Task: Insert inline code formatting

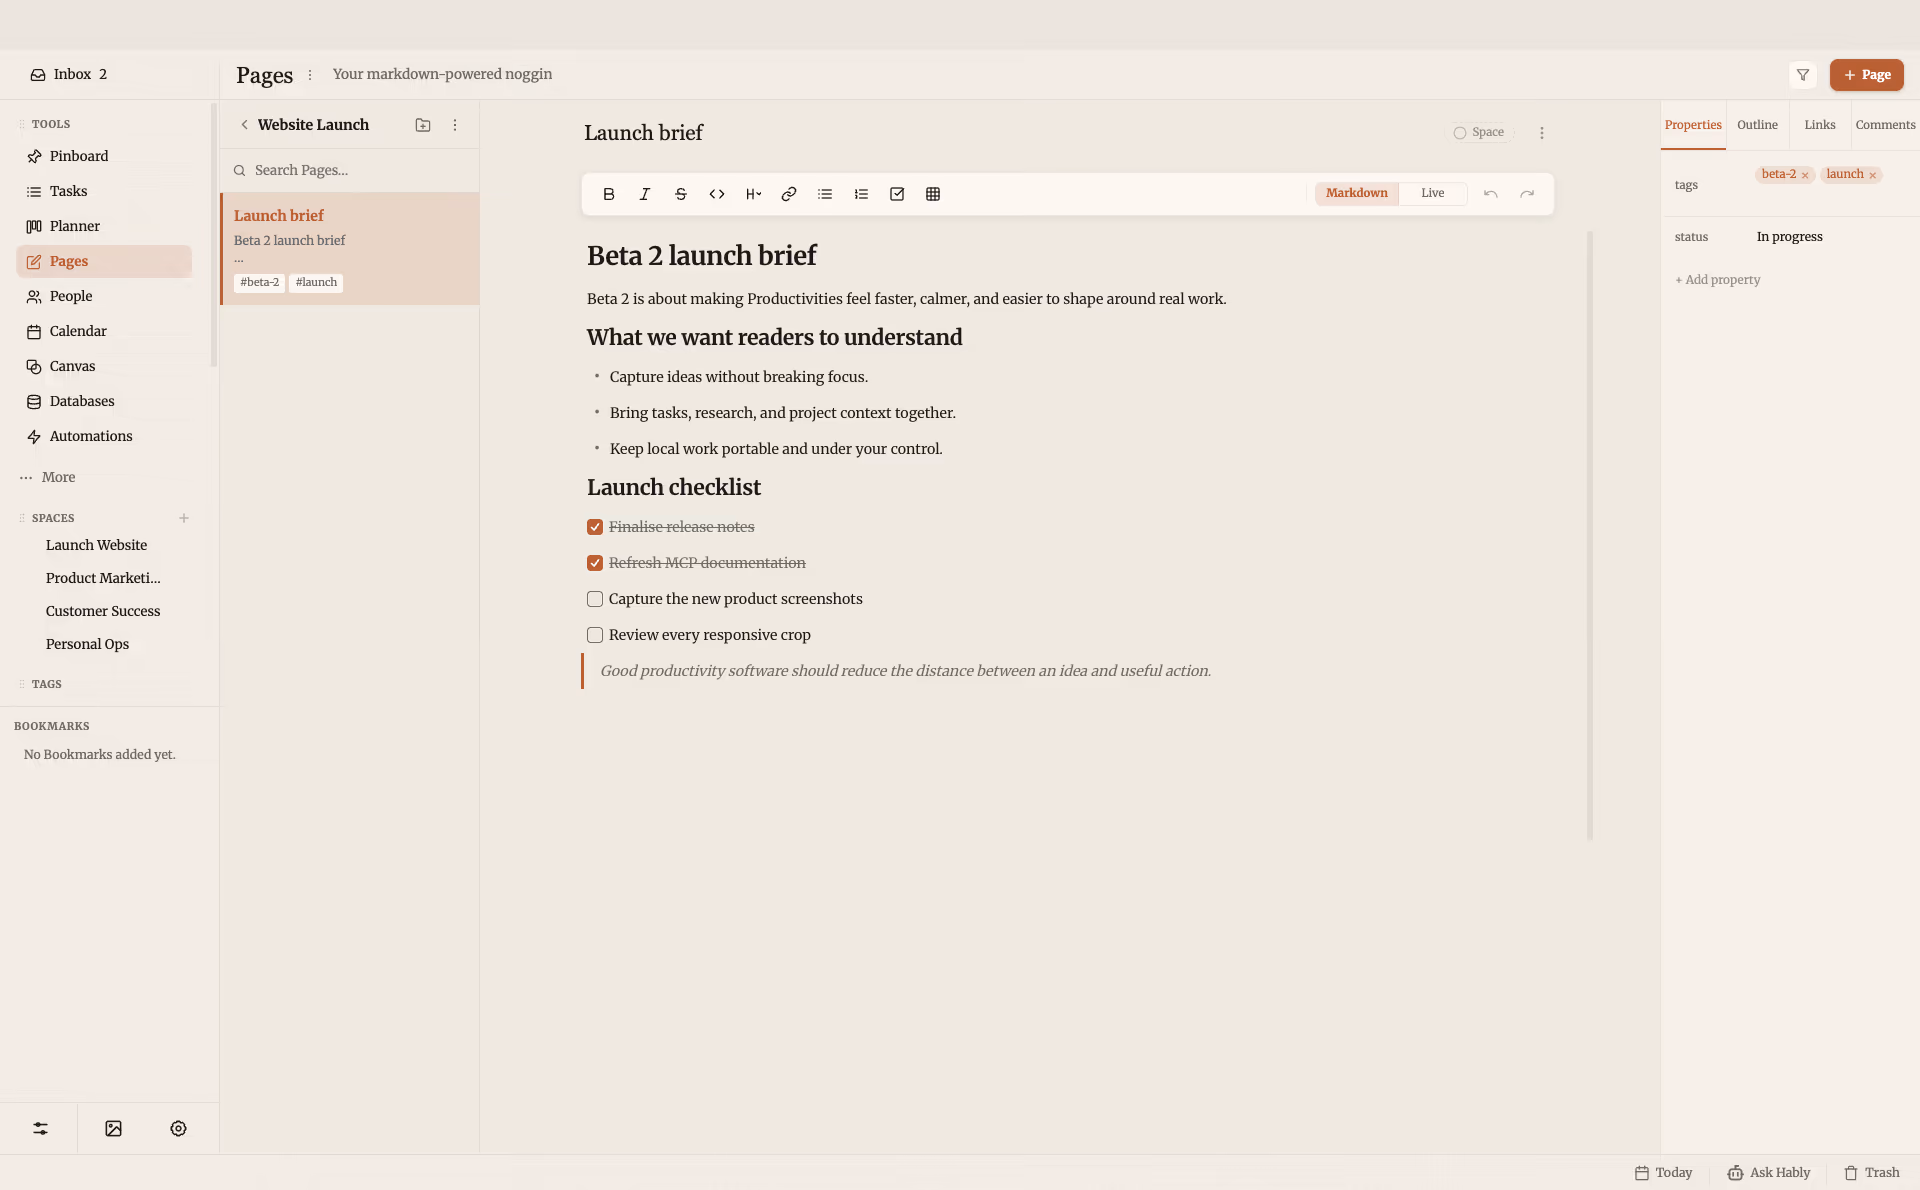Action: [x=717, y=194]
